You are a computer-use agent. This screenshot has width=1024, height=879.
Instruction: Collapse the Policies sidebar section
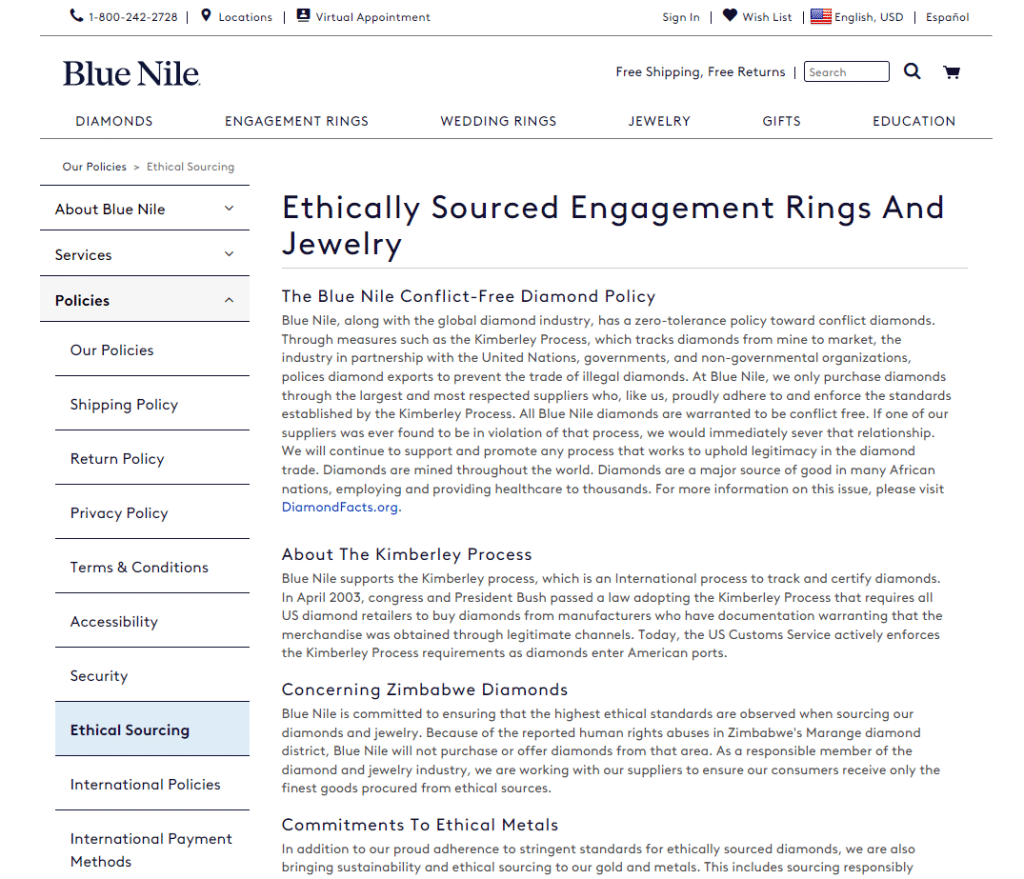(145, 300)
